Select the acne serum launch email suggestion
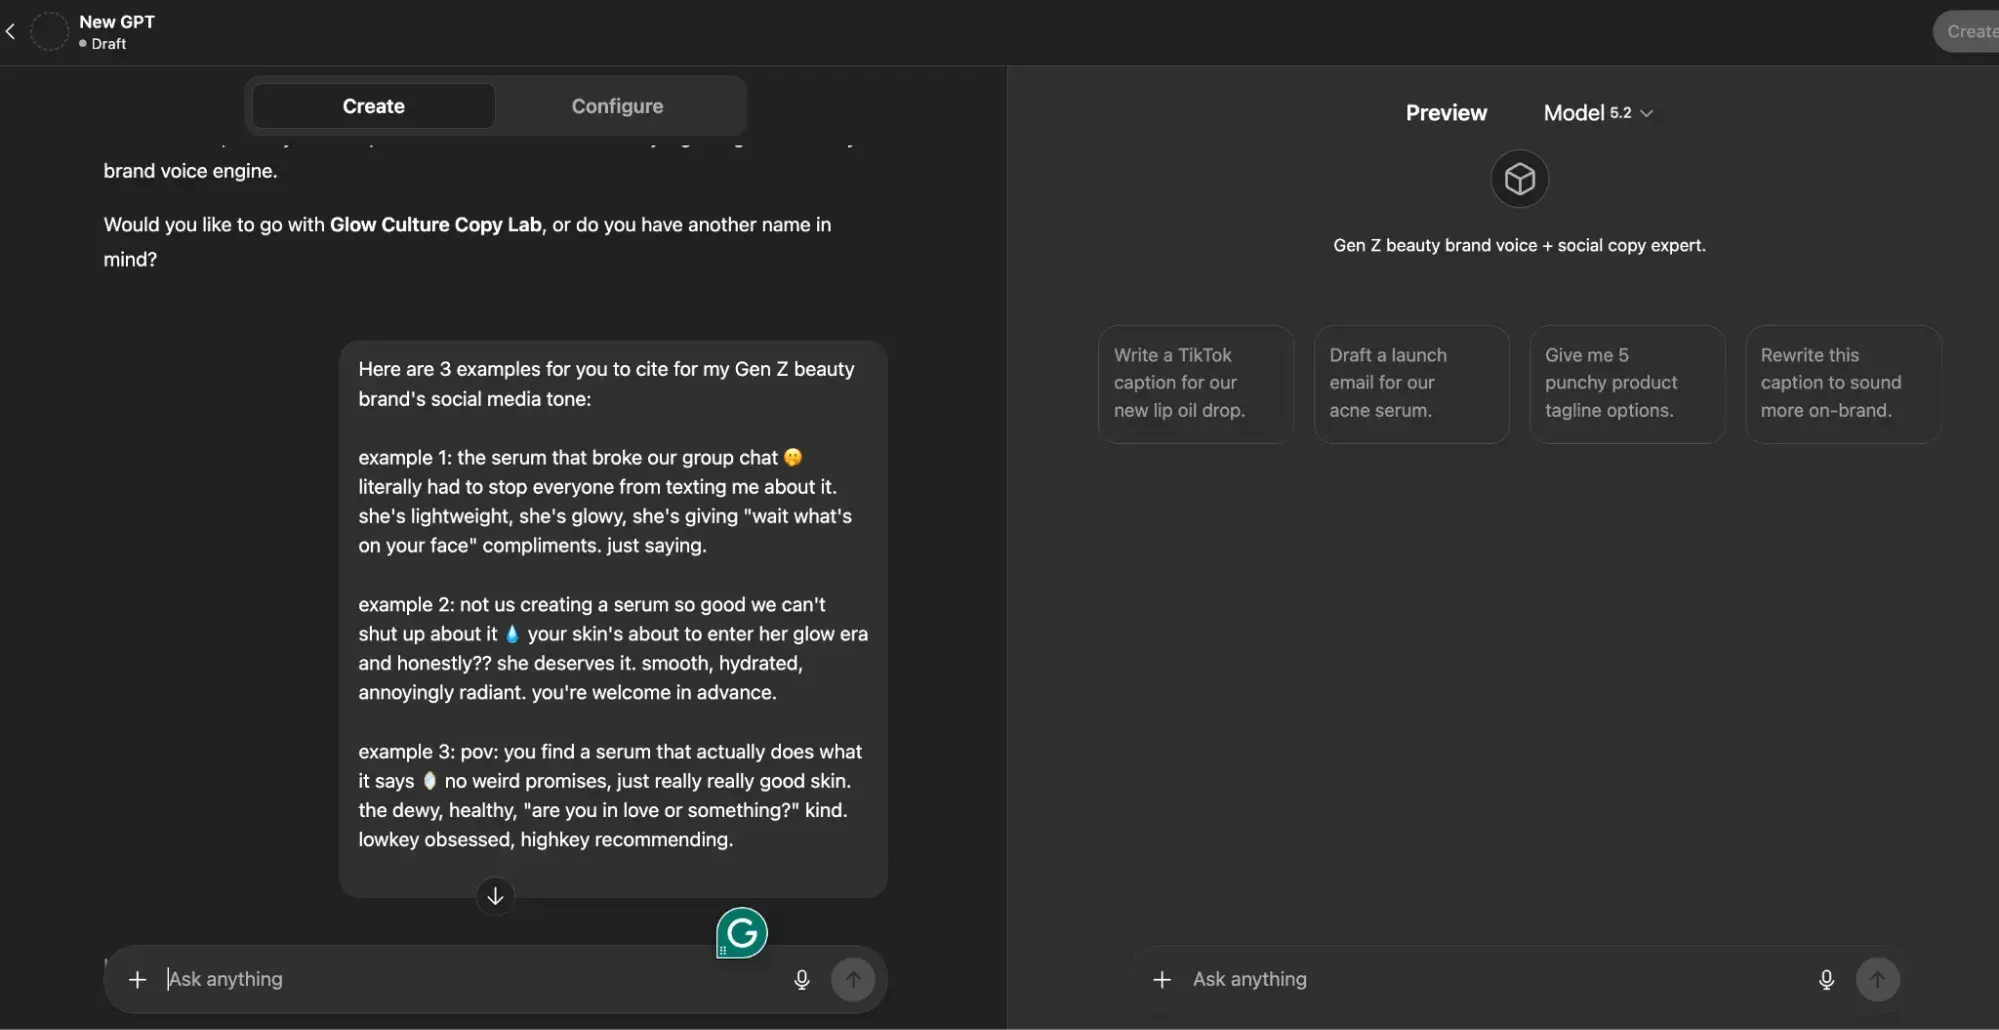The height and width of the screenshot is (1030, 1999). [x=1410, y=383]
